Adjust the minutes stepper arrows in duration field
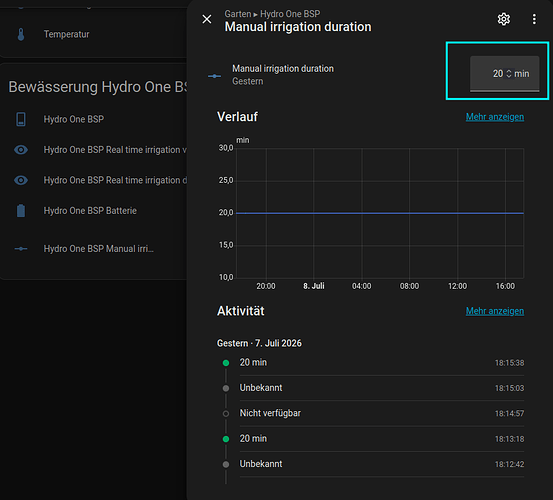 [x=509, y=74]
